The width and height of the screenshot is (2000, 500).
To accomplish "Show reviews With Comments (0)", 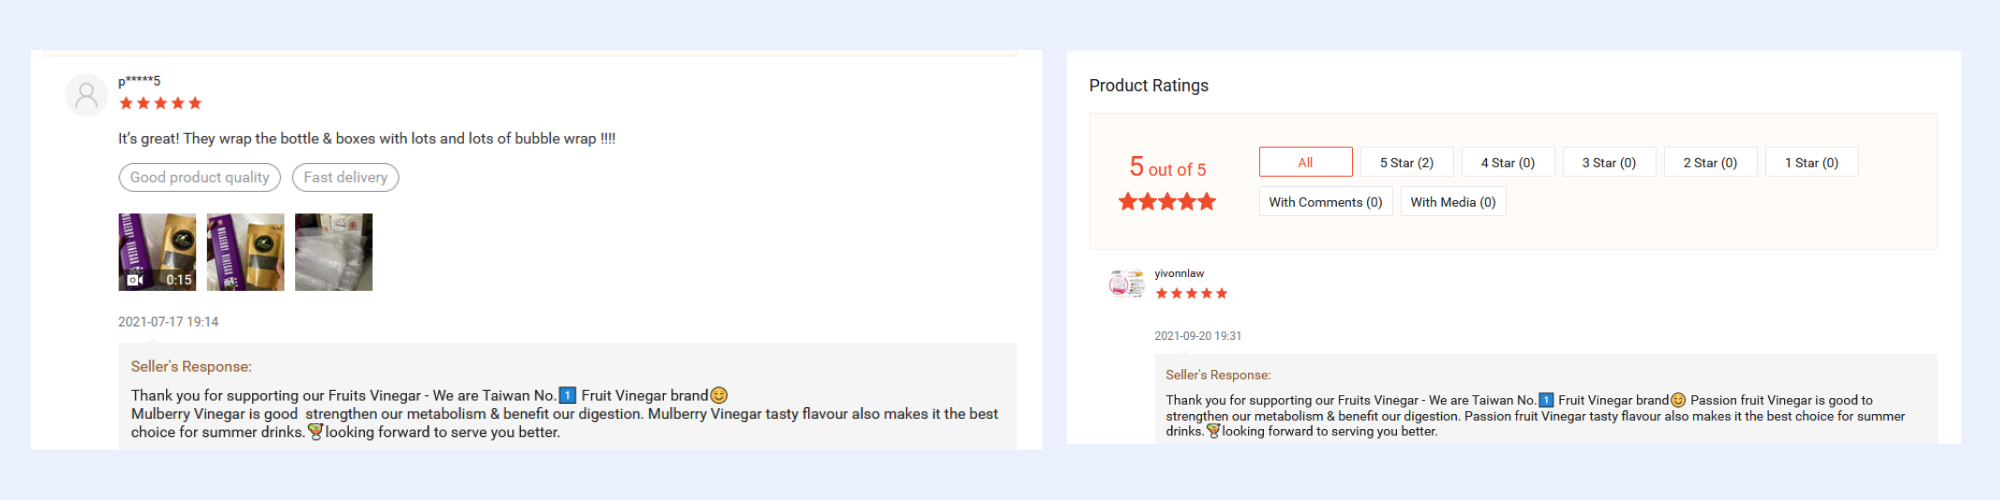I will pyautogui.click(x=1325, y=202).
